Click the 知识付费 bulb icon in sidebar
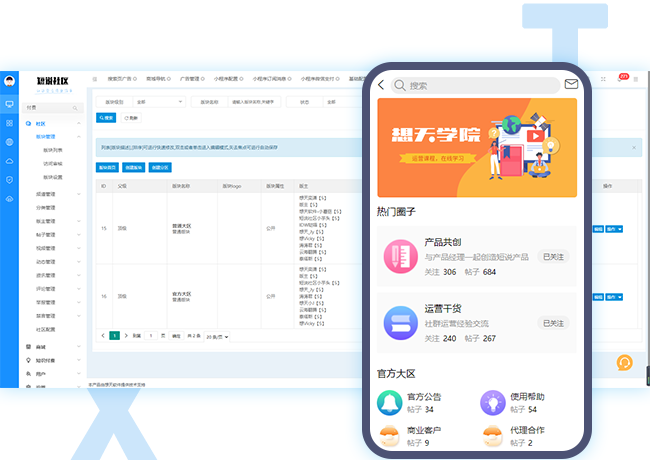This screenshot has height=460, width=650. click(x=28, y=360)
